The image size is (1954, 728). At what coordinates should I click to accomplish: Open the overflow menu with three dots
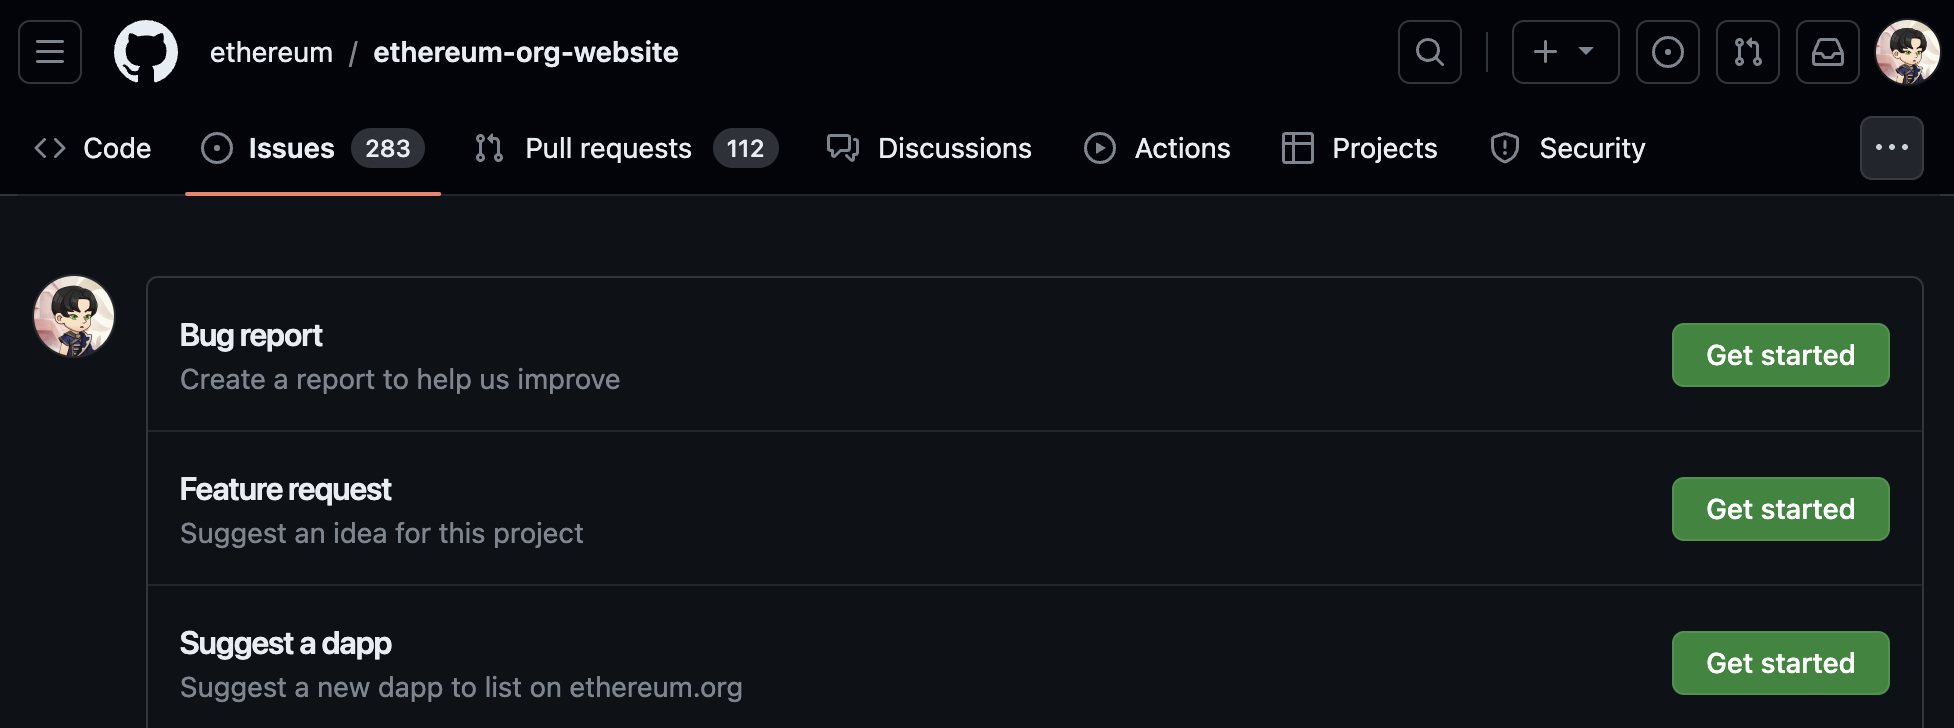[1891, 147]
